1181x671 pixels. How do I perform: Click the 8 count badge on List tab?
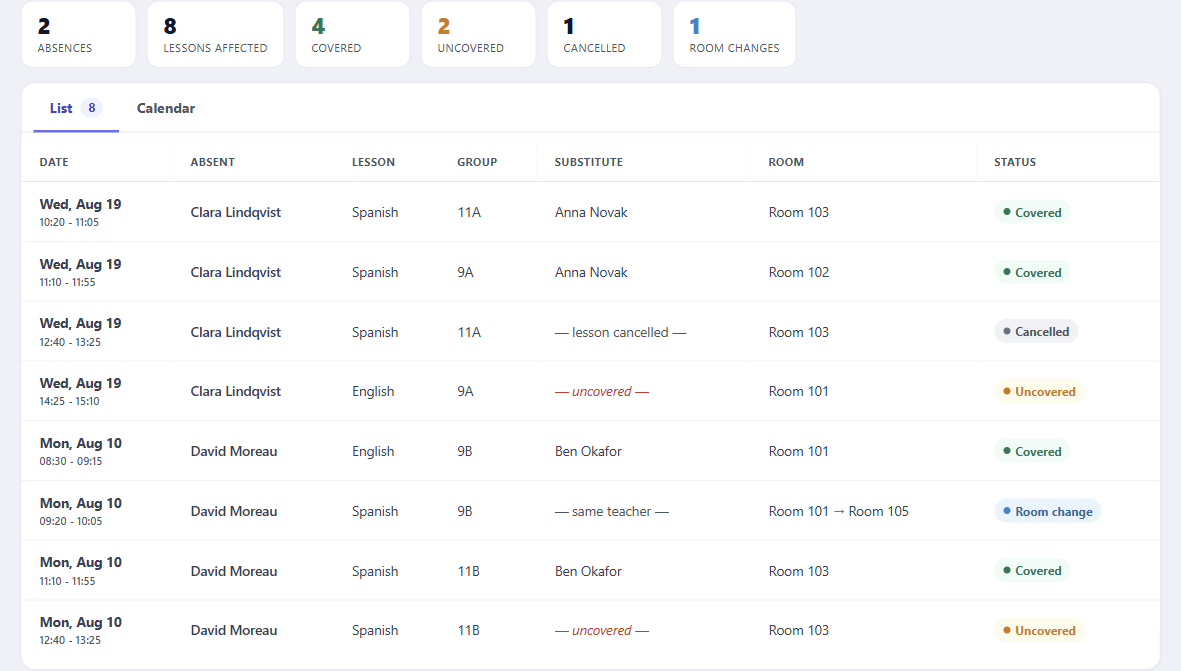click(x=92, y=108)
